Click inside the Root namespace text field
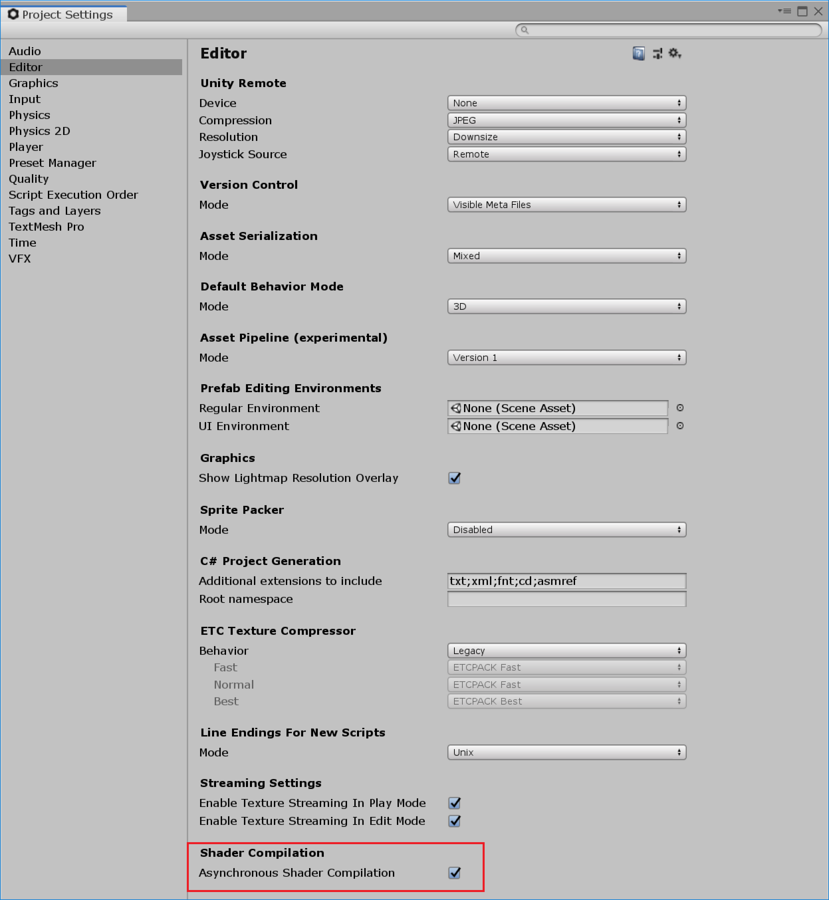This screenshot has height=900, width=829. pyautogui.click(x=566, y=599)
